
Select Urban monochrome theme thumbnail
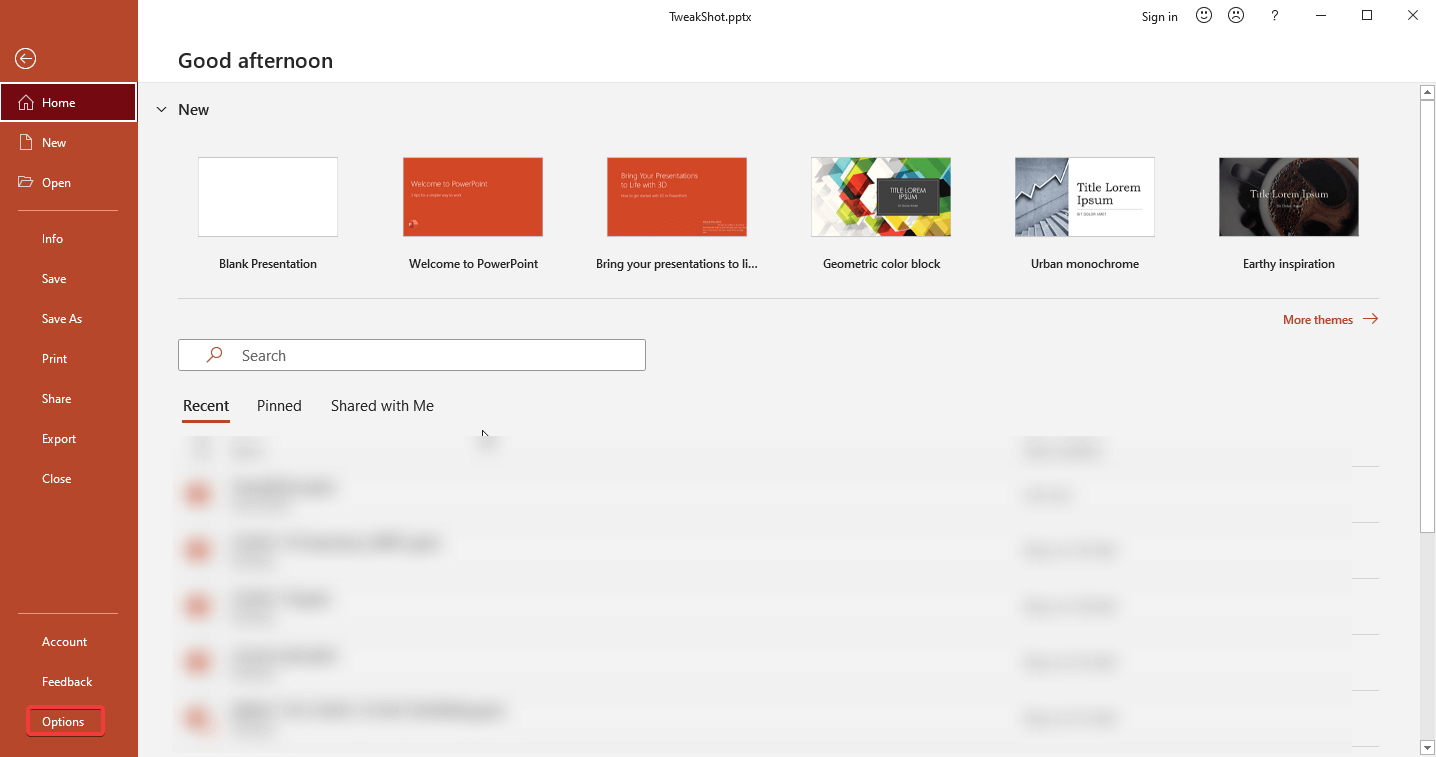[1085, 197]
